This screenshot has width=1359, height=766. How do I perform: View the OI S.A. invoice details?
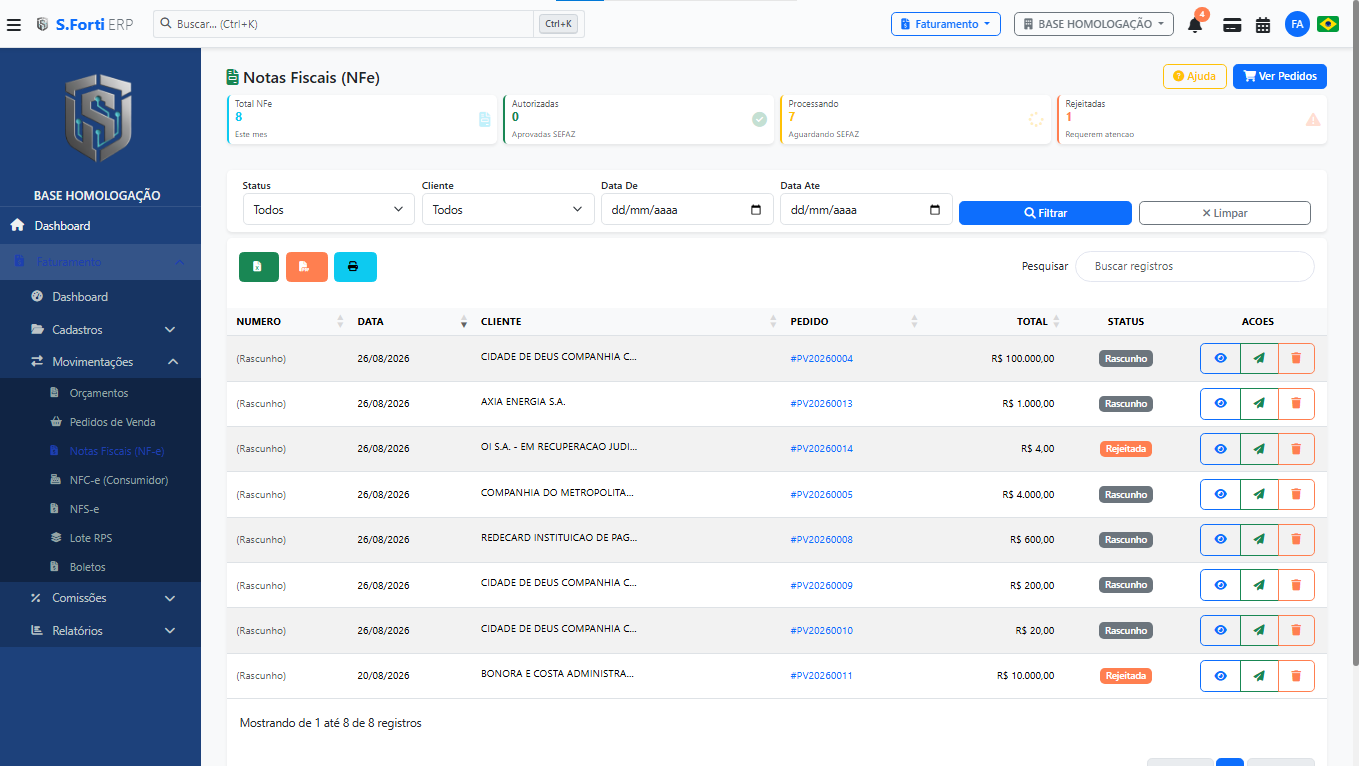pos(1220,449)
